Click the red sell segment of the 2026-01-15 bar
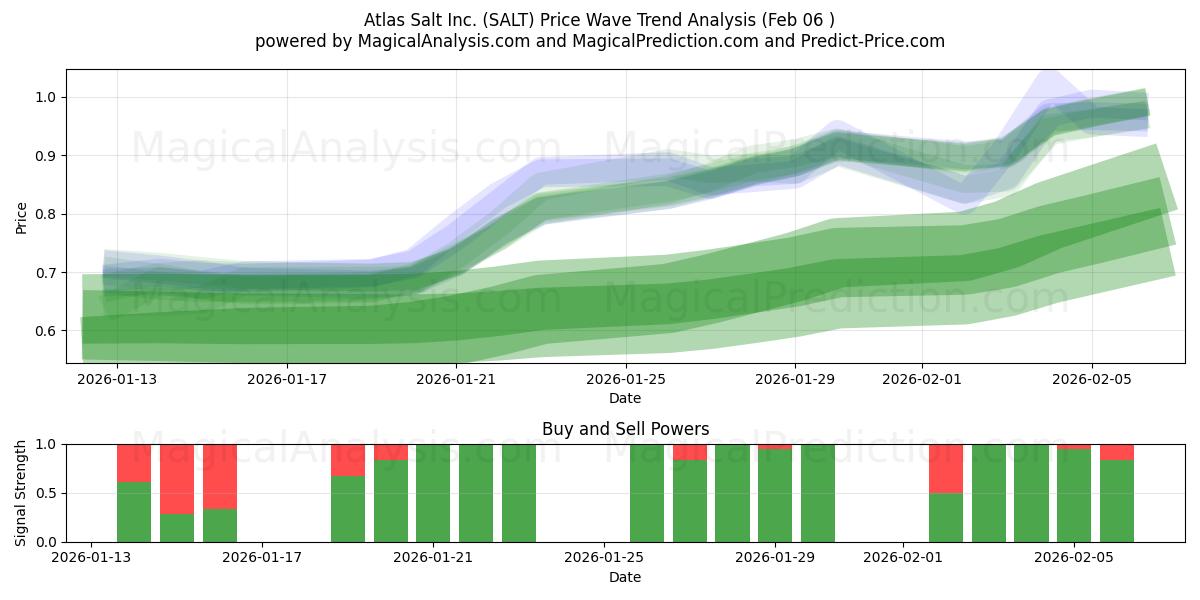 (177, 479)
